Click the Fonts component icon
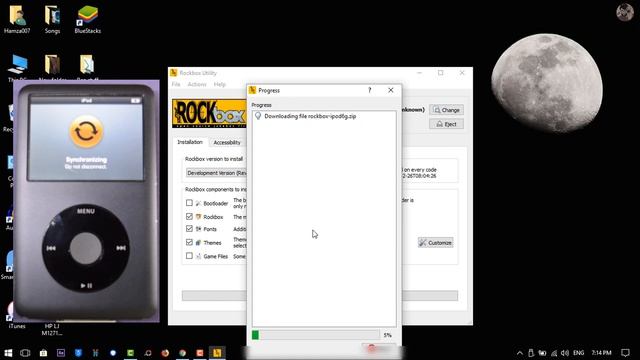640x360 pixels. coord(198,229)
